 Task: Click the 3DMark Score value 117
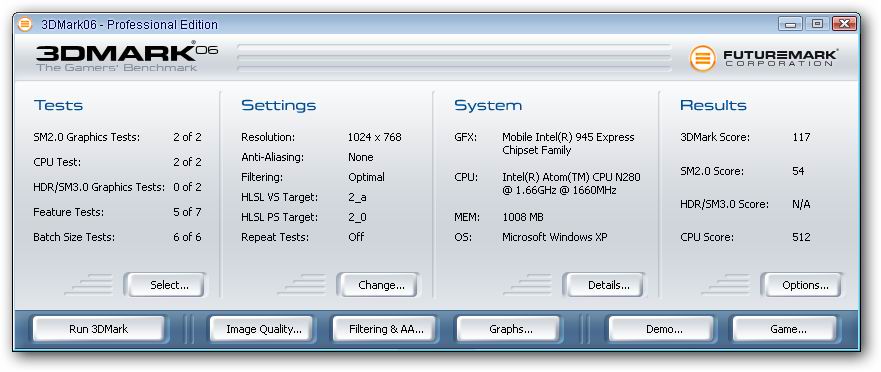click(801, 137)
